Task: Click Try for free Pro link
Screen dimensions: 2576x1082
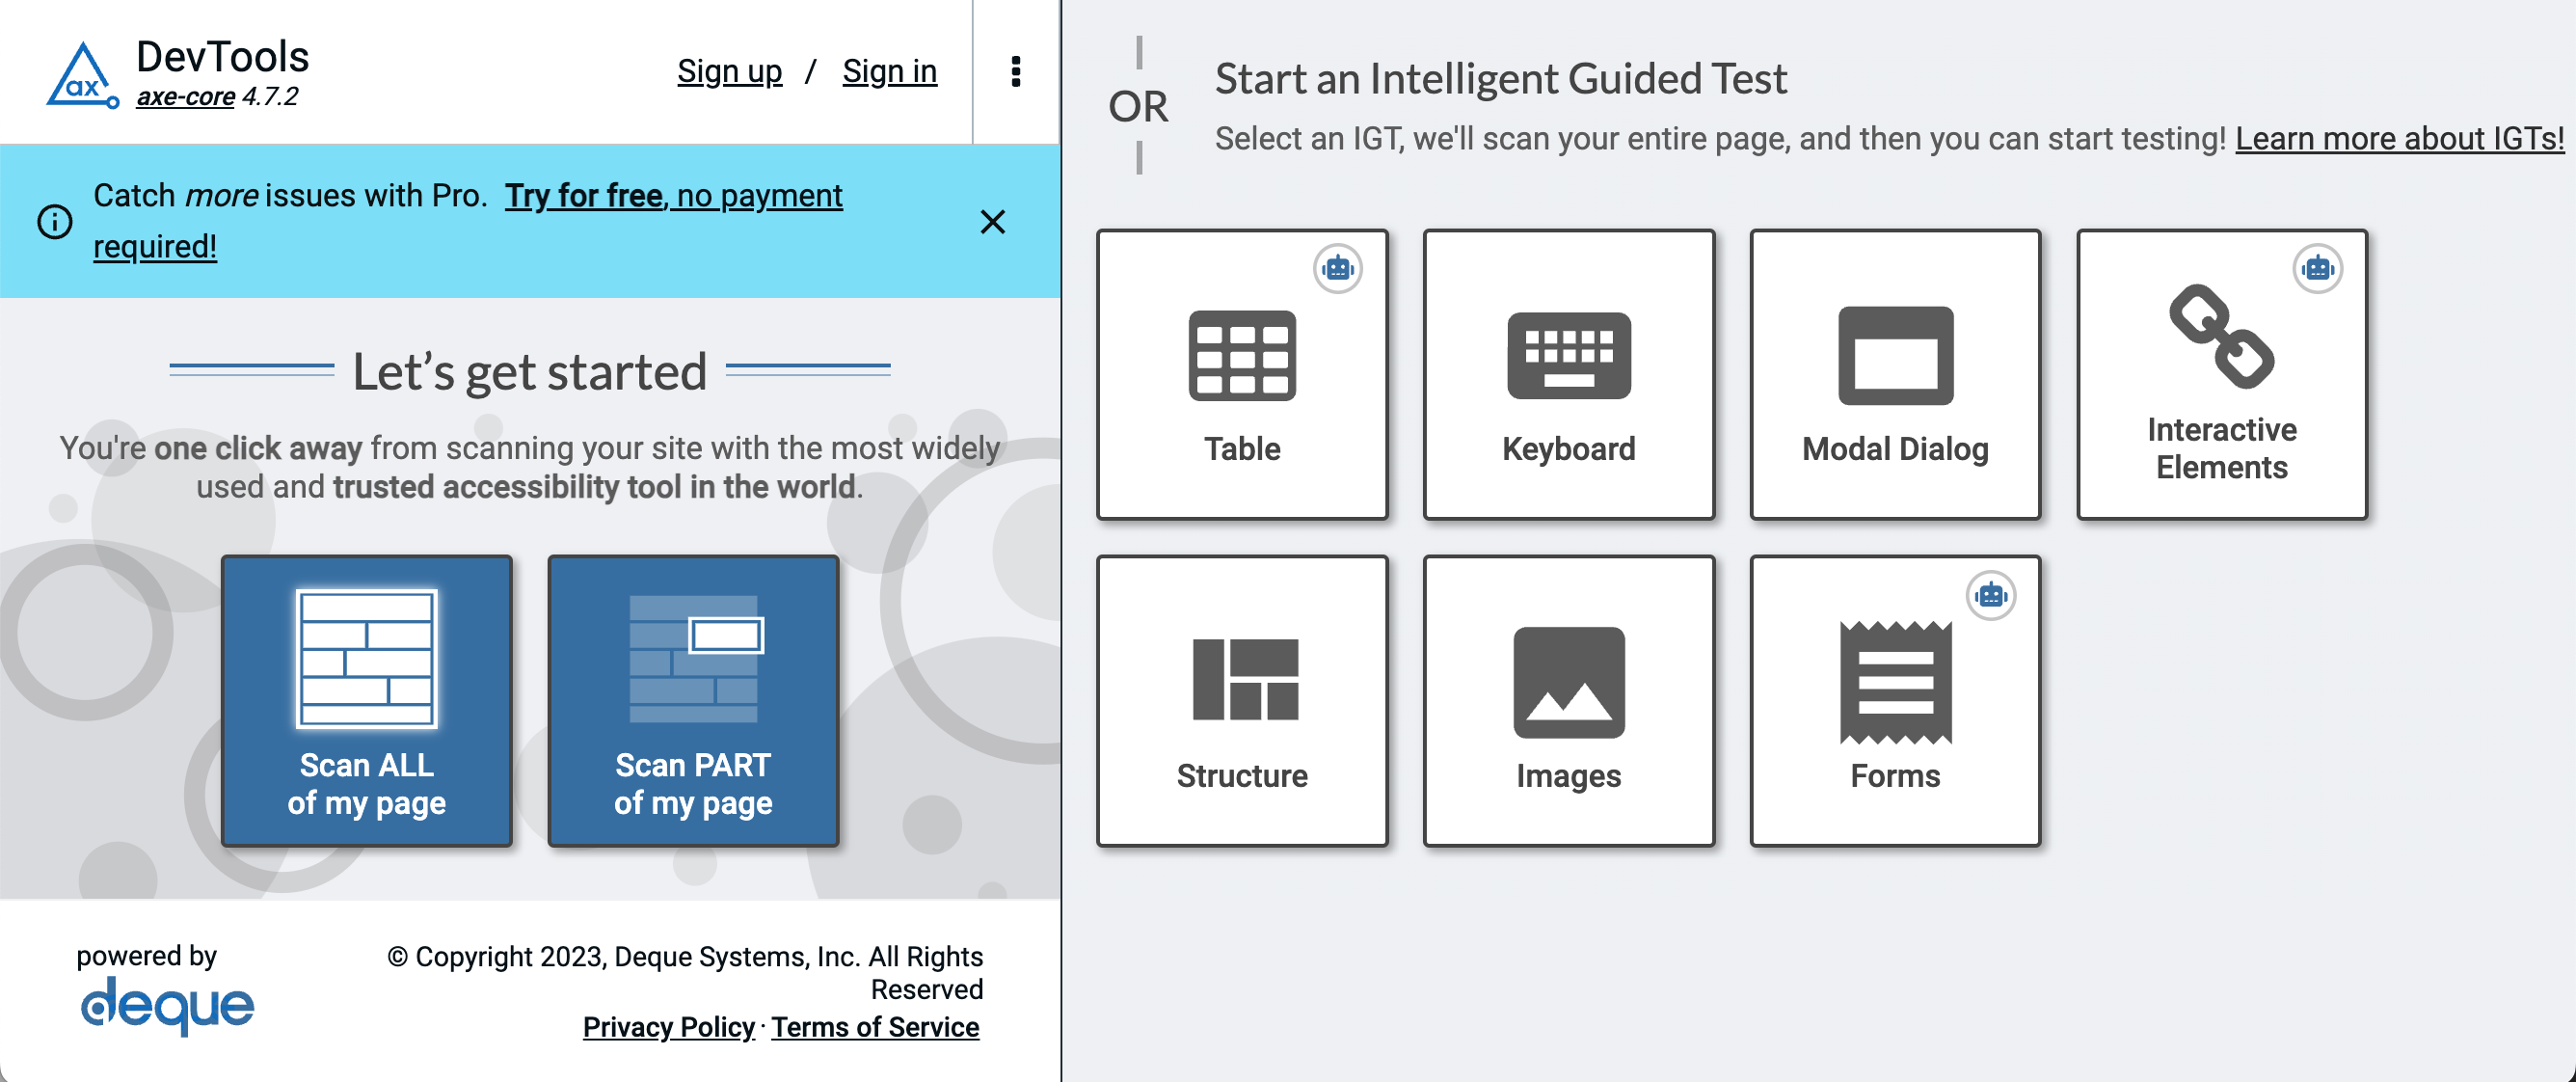Action: click(584, 195)
